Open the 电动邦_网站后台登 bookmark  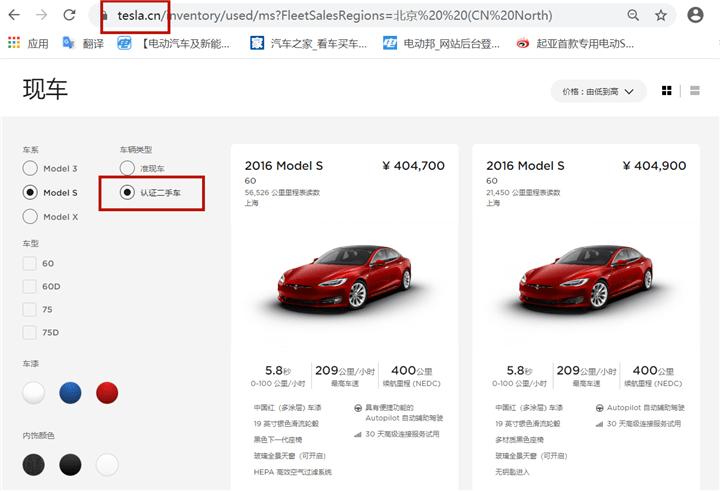pyautogui.click(x=441, y=44)
